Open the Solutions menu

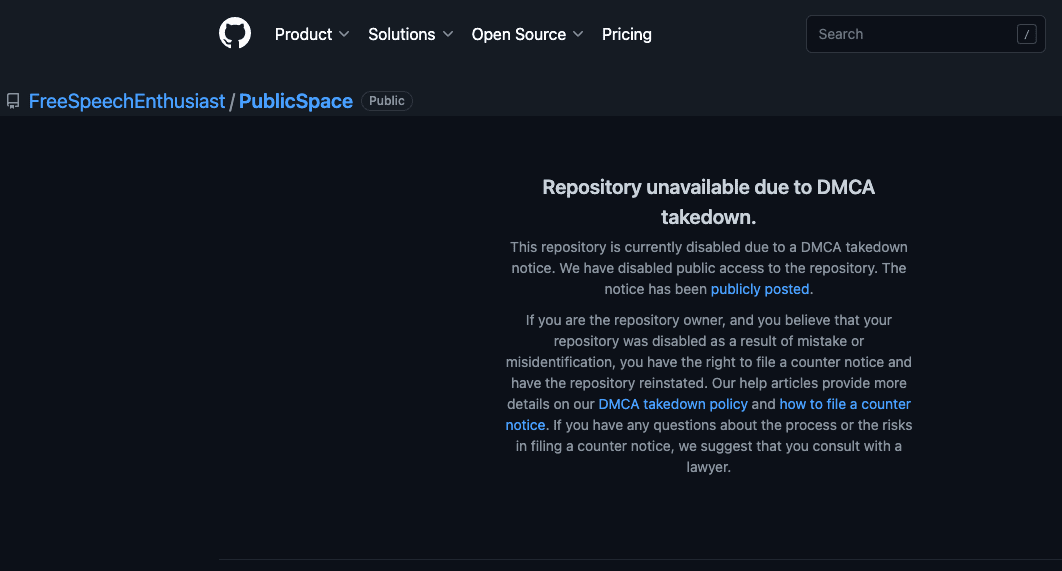410,34
